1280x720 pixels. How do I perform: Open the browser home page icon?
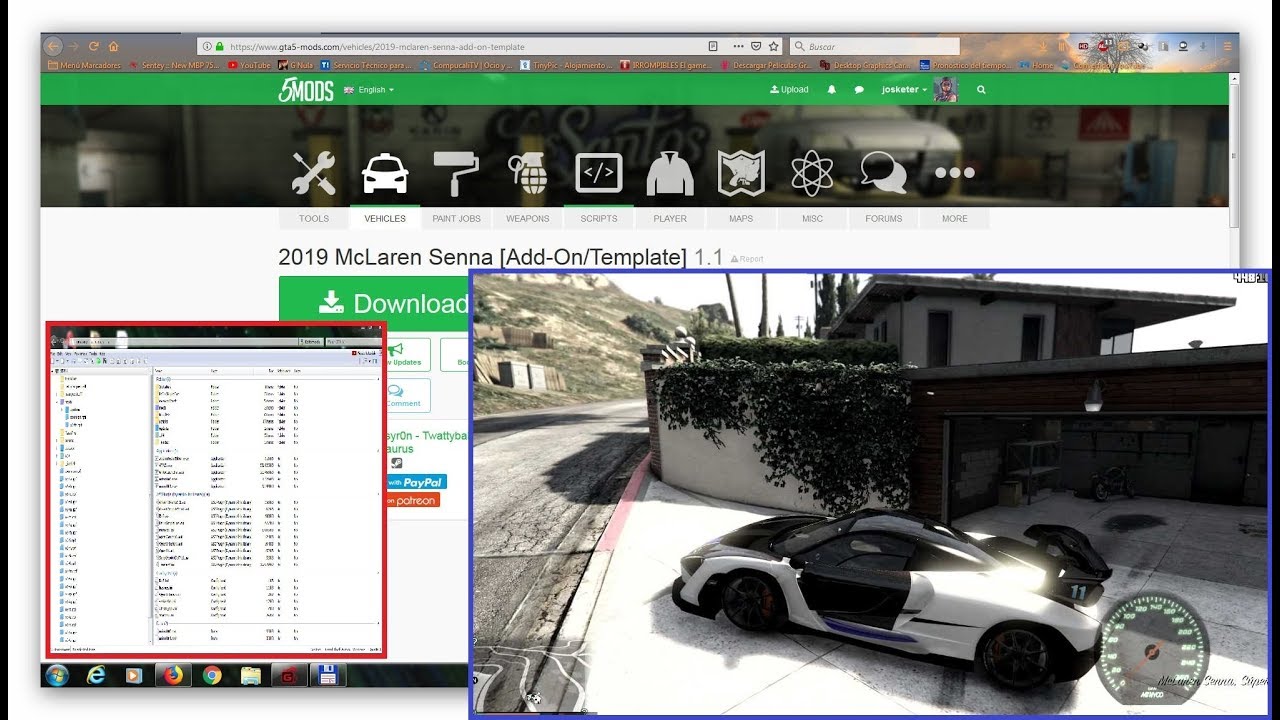114,46
